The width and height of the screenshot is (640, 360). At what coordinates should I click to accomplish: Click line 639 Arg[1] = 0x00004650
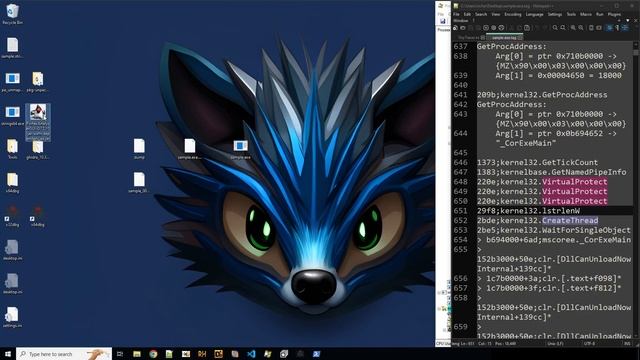pyautogui.click(x=558, y=76)
